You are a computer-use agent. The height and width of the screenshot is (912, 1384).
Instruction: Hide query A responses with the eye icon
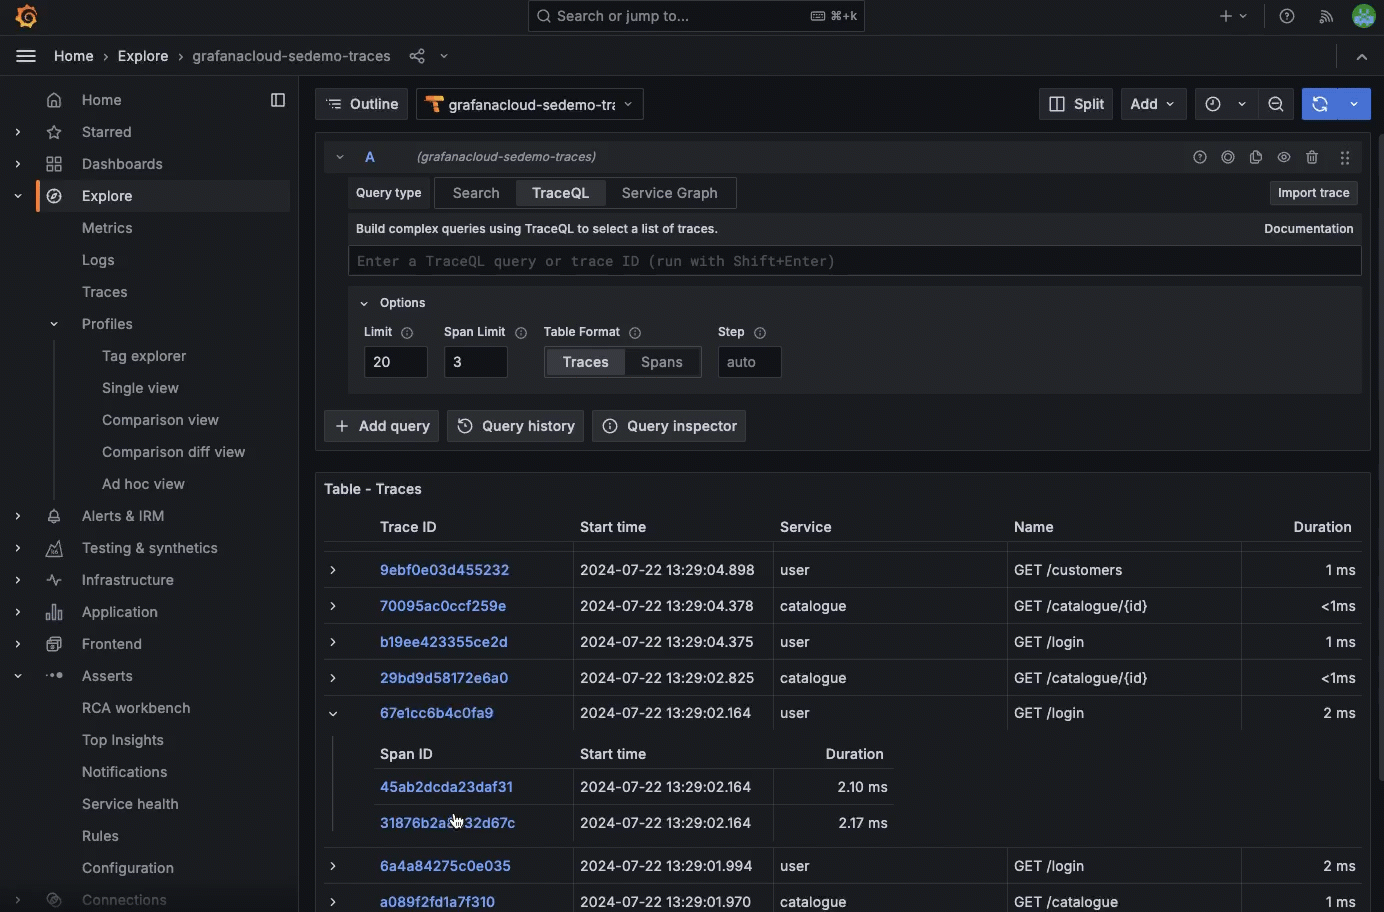1284,157
